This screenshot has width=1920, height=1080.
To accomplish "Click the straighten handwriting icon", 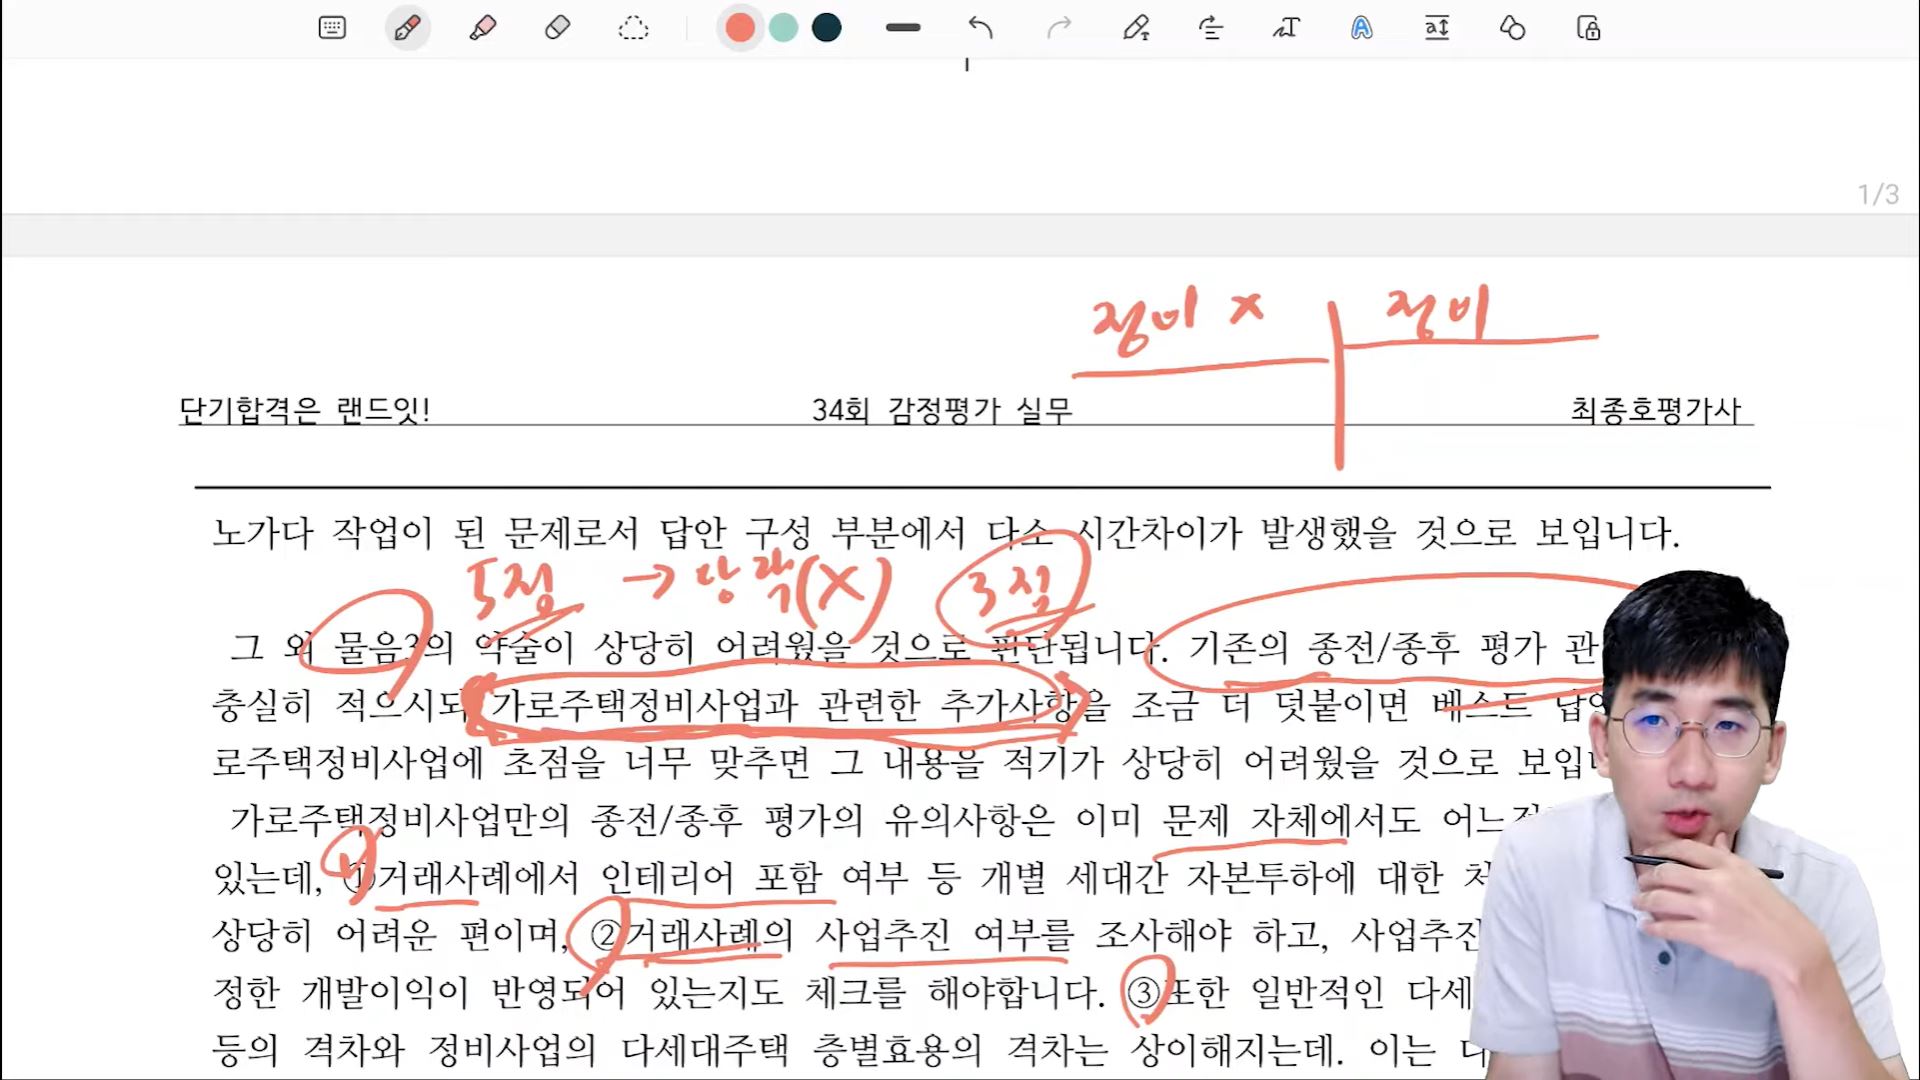I will point(1211,28).
